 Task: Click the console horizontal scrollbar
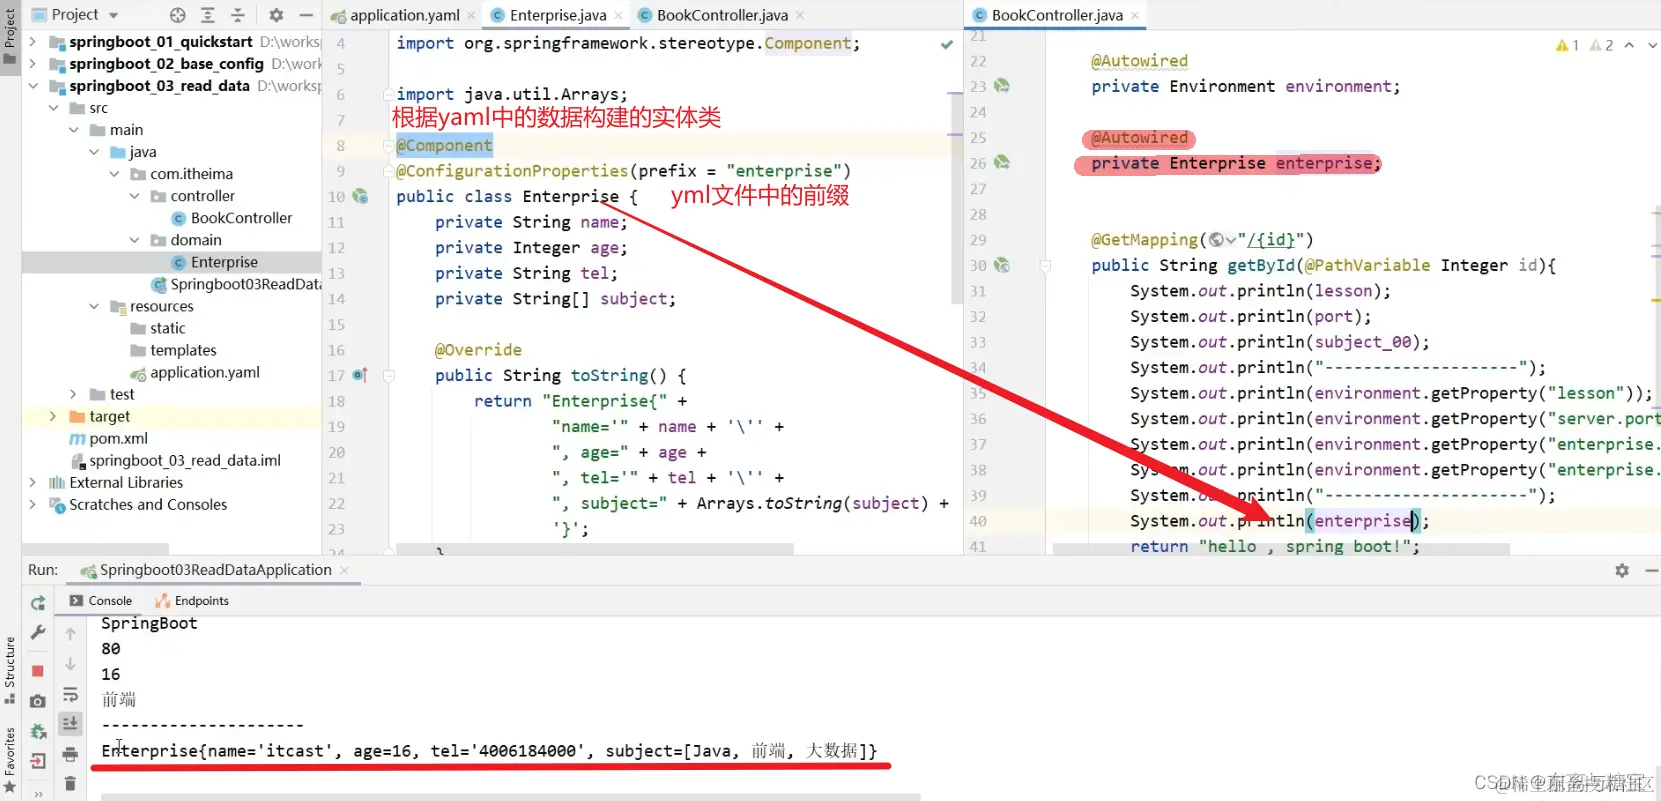[510, 797]
